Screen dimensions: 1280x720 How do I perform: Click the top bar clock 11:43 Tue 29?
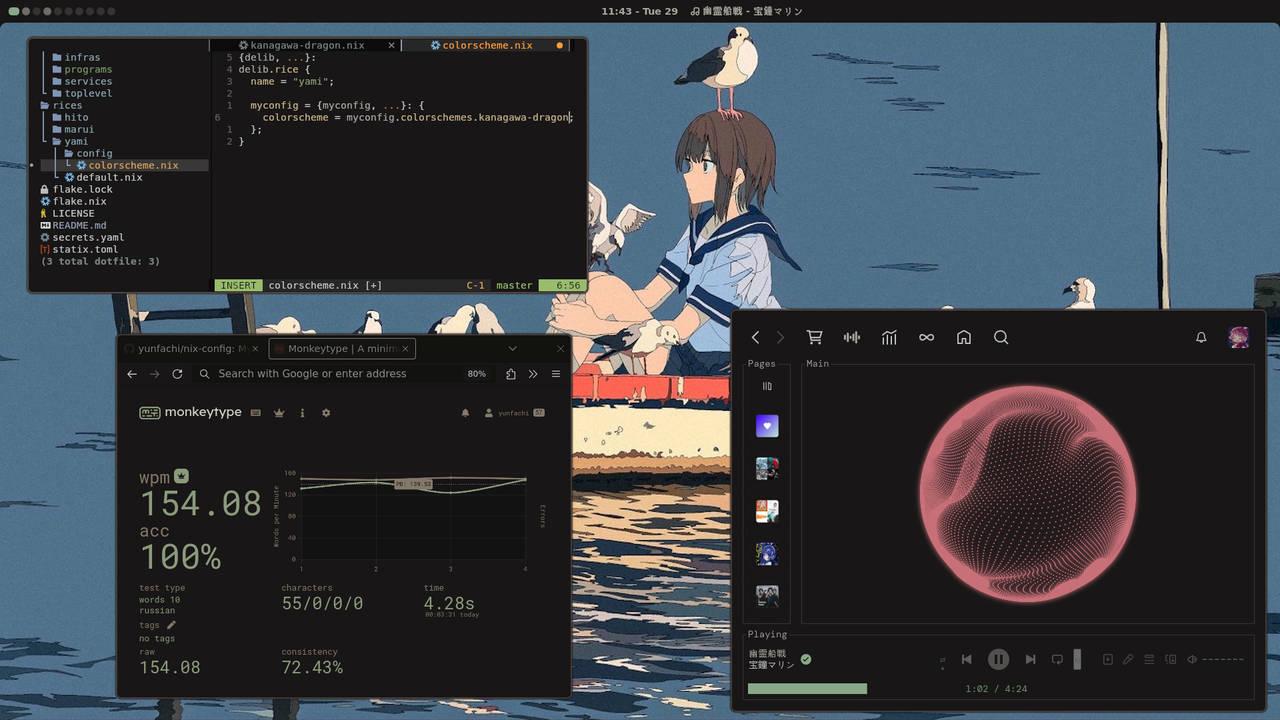(x=639, y=11)
